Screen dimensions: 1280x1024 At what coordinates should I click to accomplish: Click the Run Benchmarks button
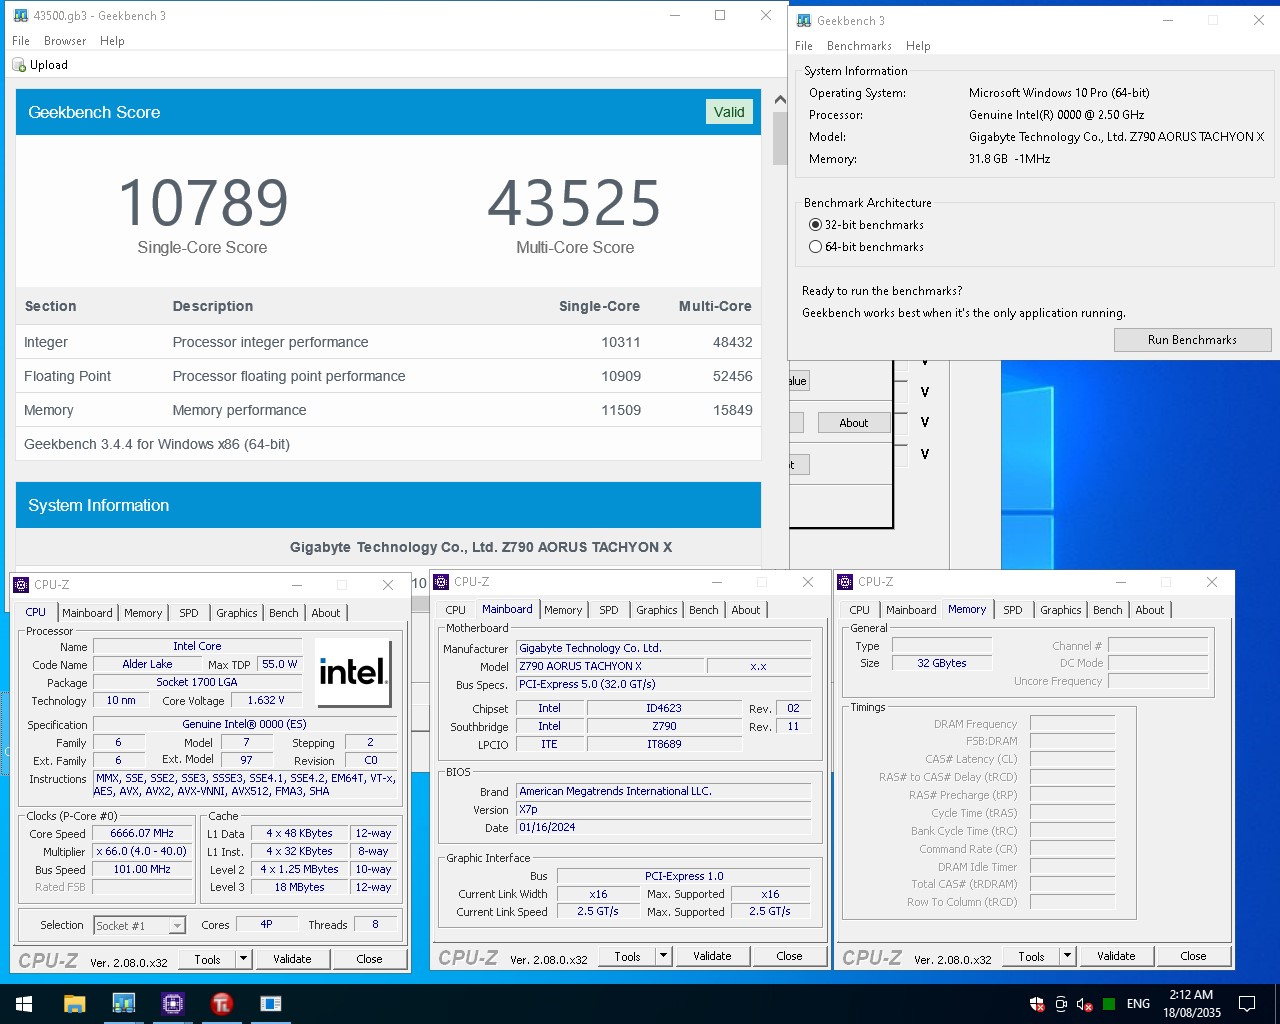pos(1192,340)
